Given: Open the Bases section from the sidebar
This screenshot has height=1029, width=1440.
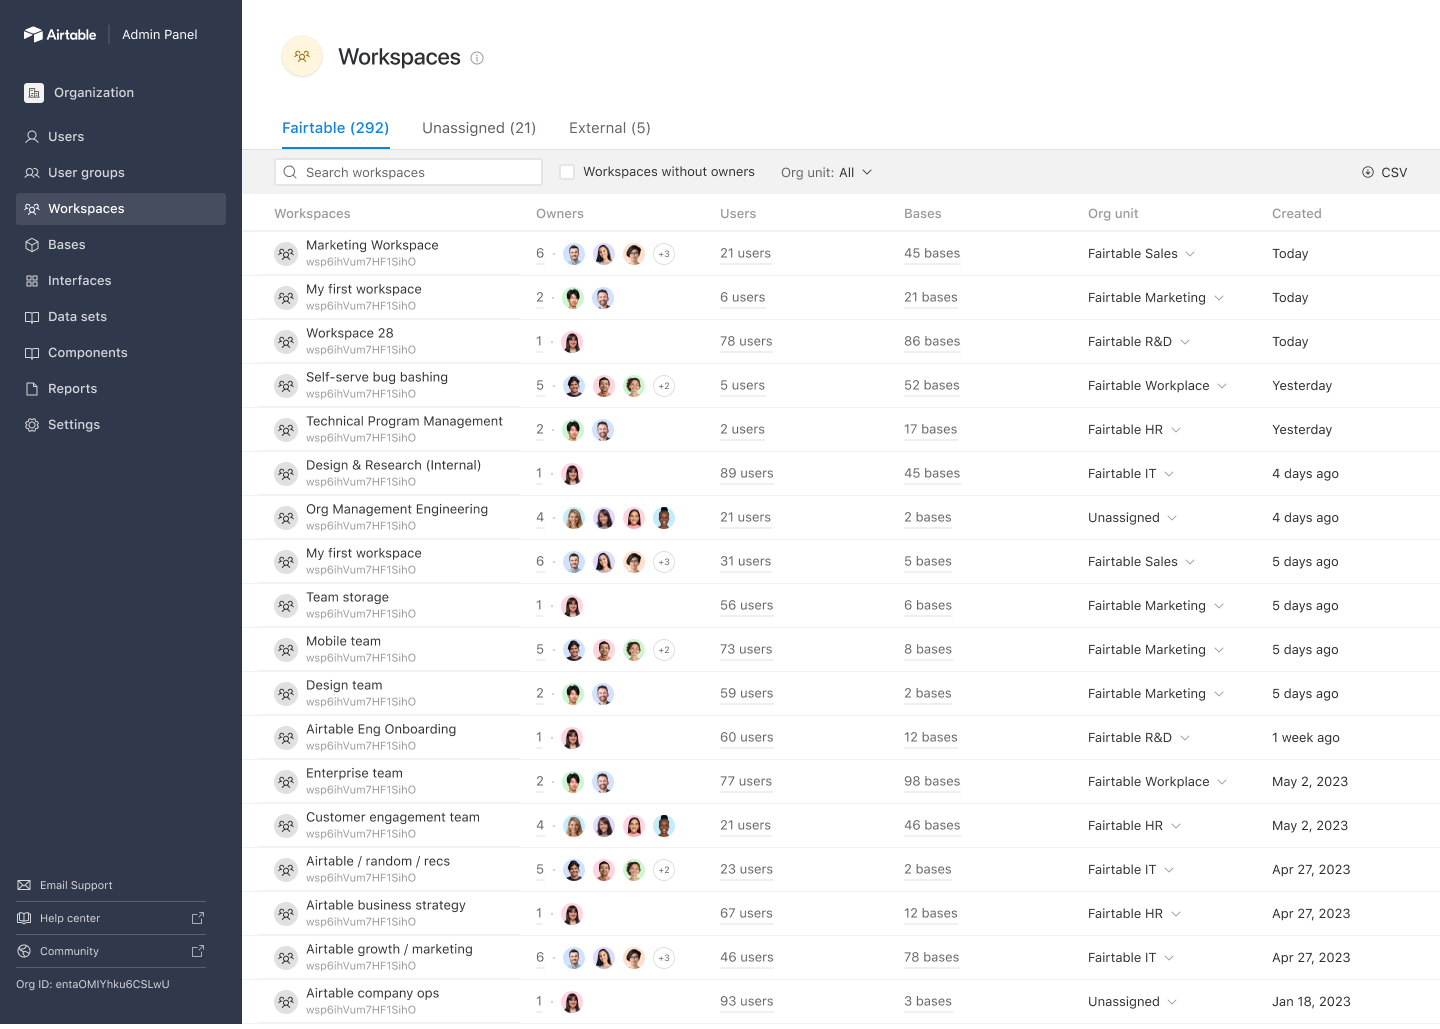Looking at the screenshot, I should coord(66,244).
